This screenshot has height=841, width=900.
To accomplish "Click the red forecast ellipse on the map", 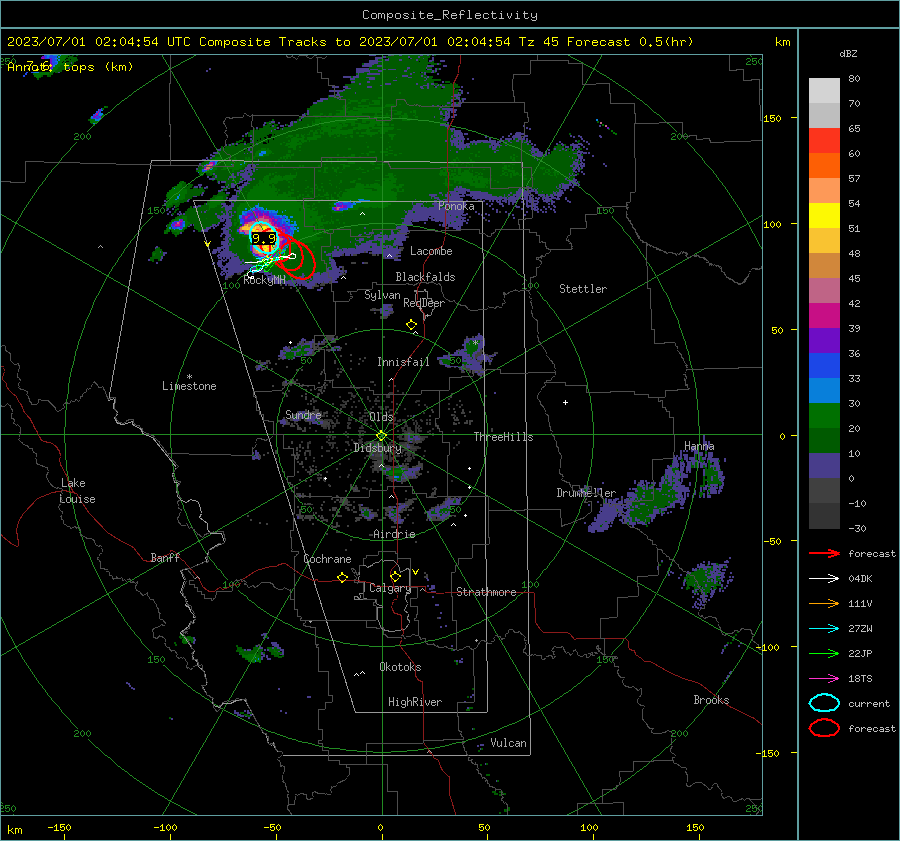I will (298, 256).
